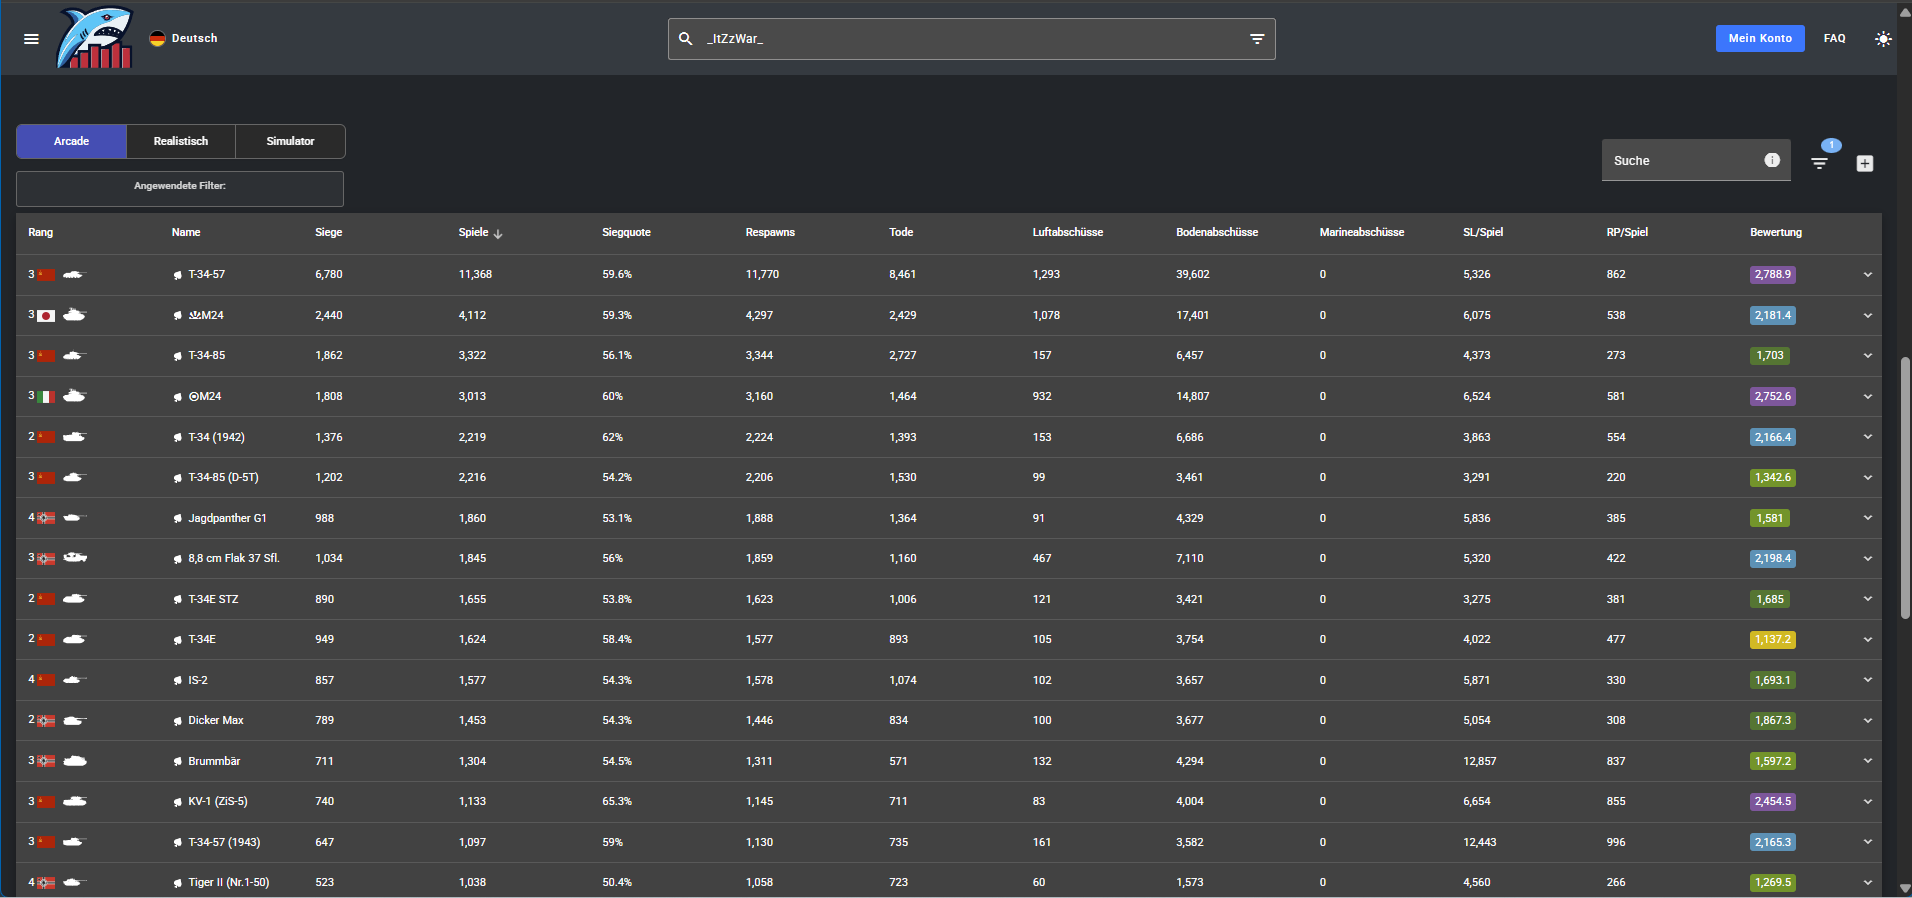This screenshot has width=1912, height=898.
Task: Toggle the light/dark theme sun icon
Action: click(x=1883, y=39)
